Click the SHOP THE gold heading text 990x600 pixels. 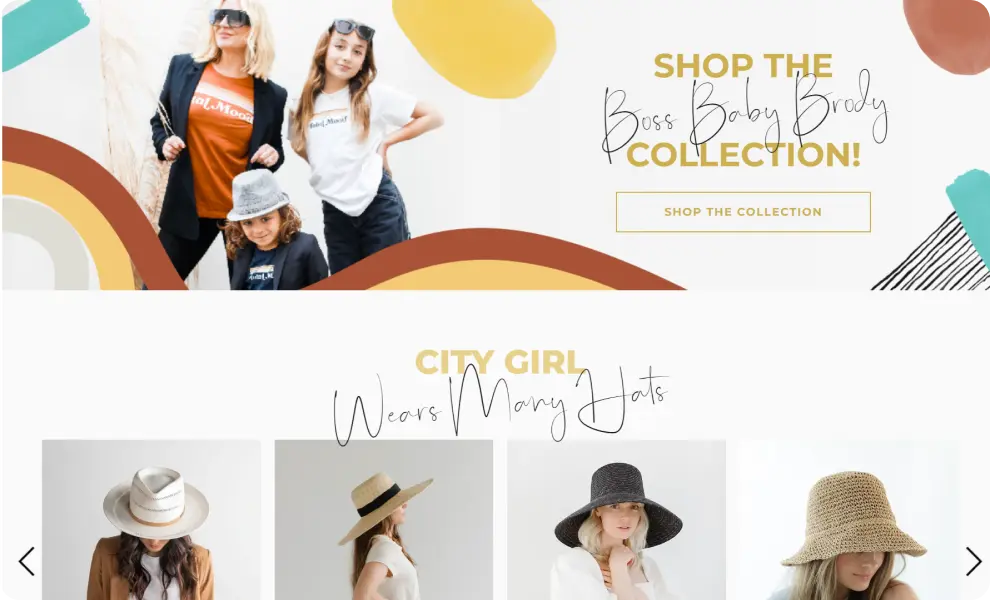tap(743, 66)
